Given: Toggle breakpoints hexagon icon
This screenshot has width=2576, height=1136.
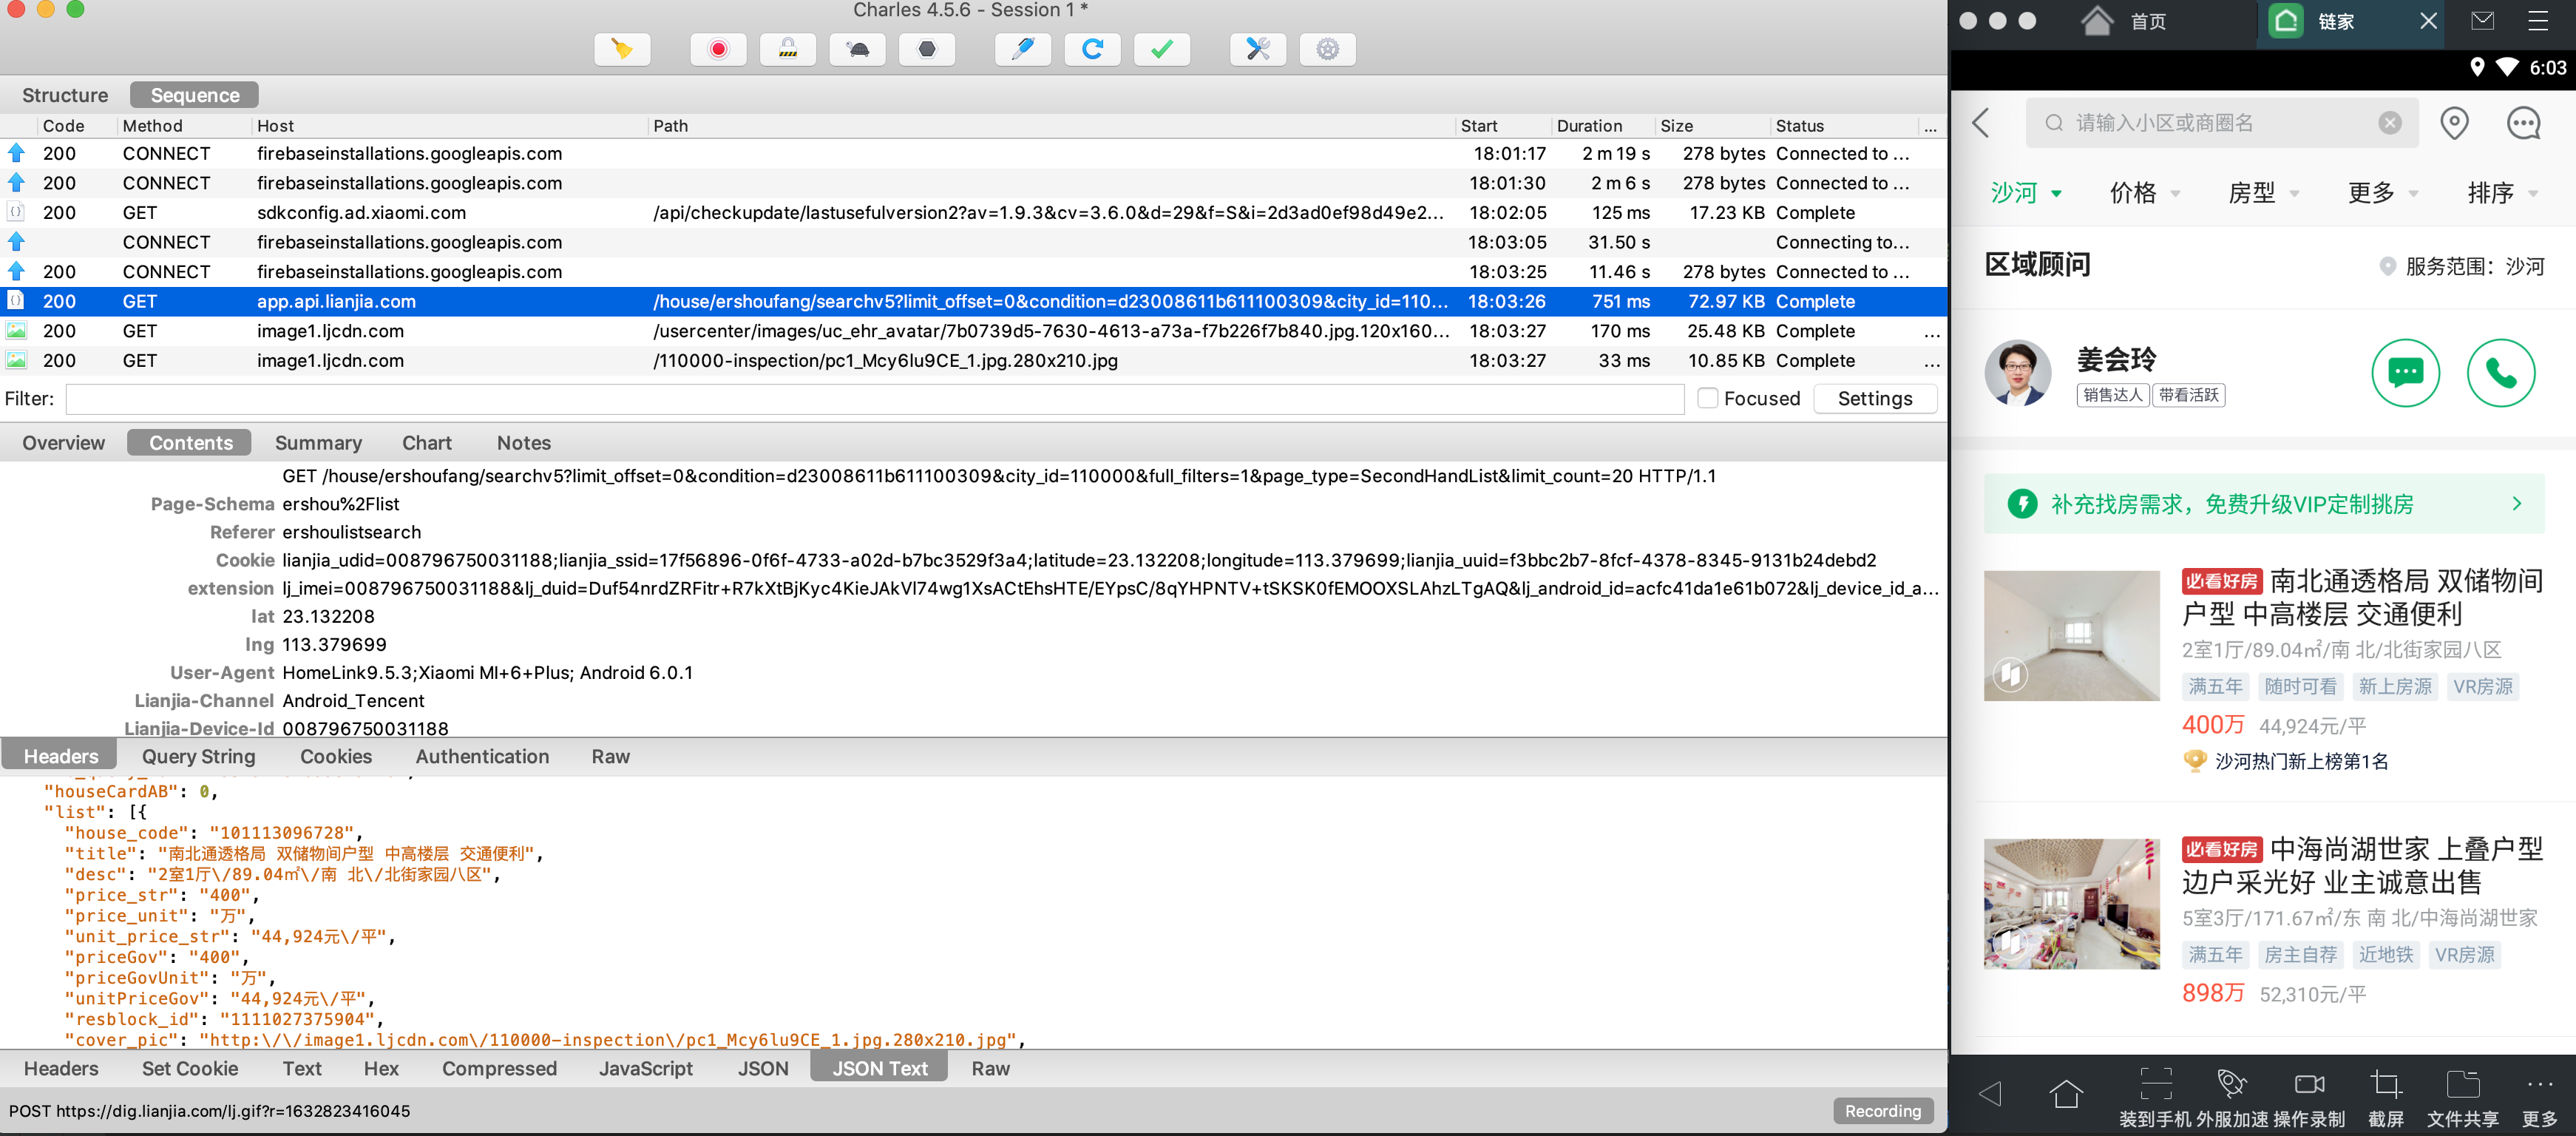Looking at the screenshot, I should pos(927,49).
